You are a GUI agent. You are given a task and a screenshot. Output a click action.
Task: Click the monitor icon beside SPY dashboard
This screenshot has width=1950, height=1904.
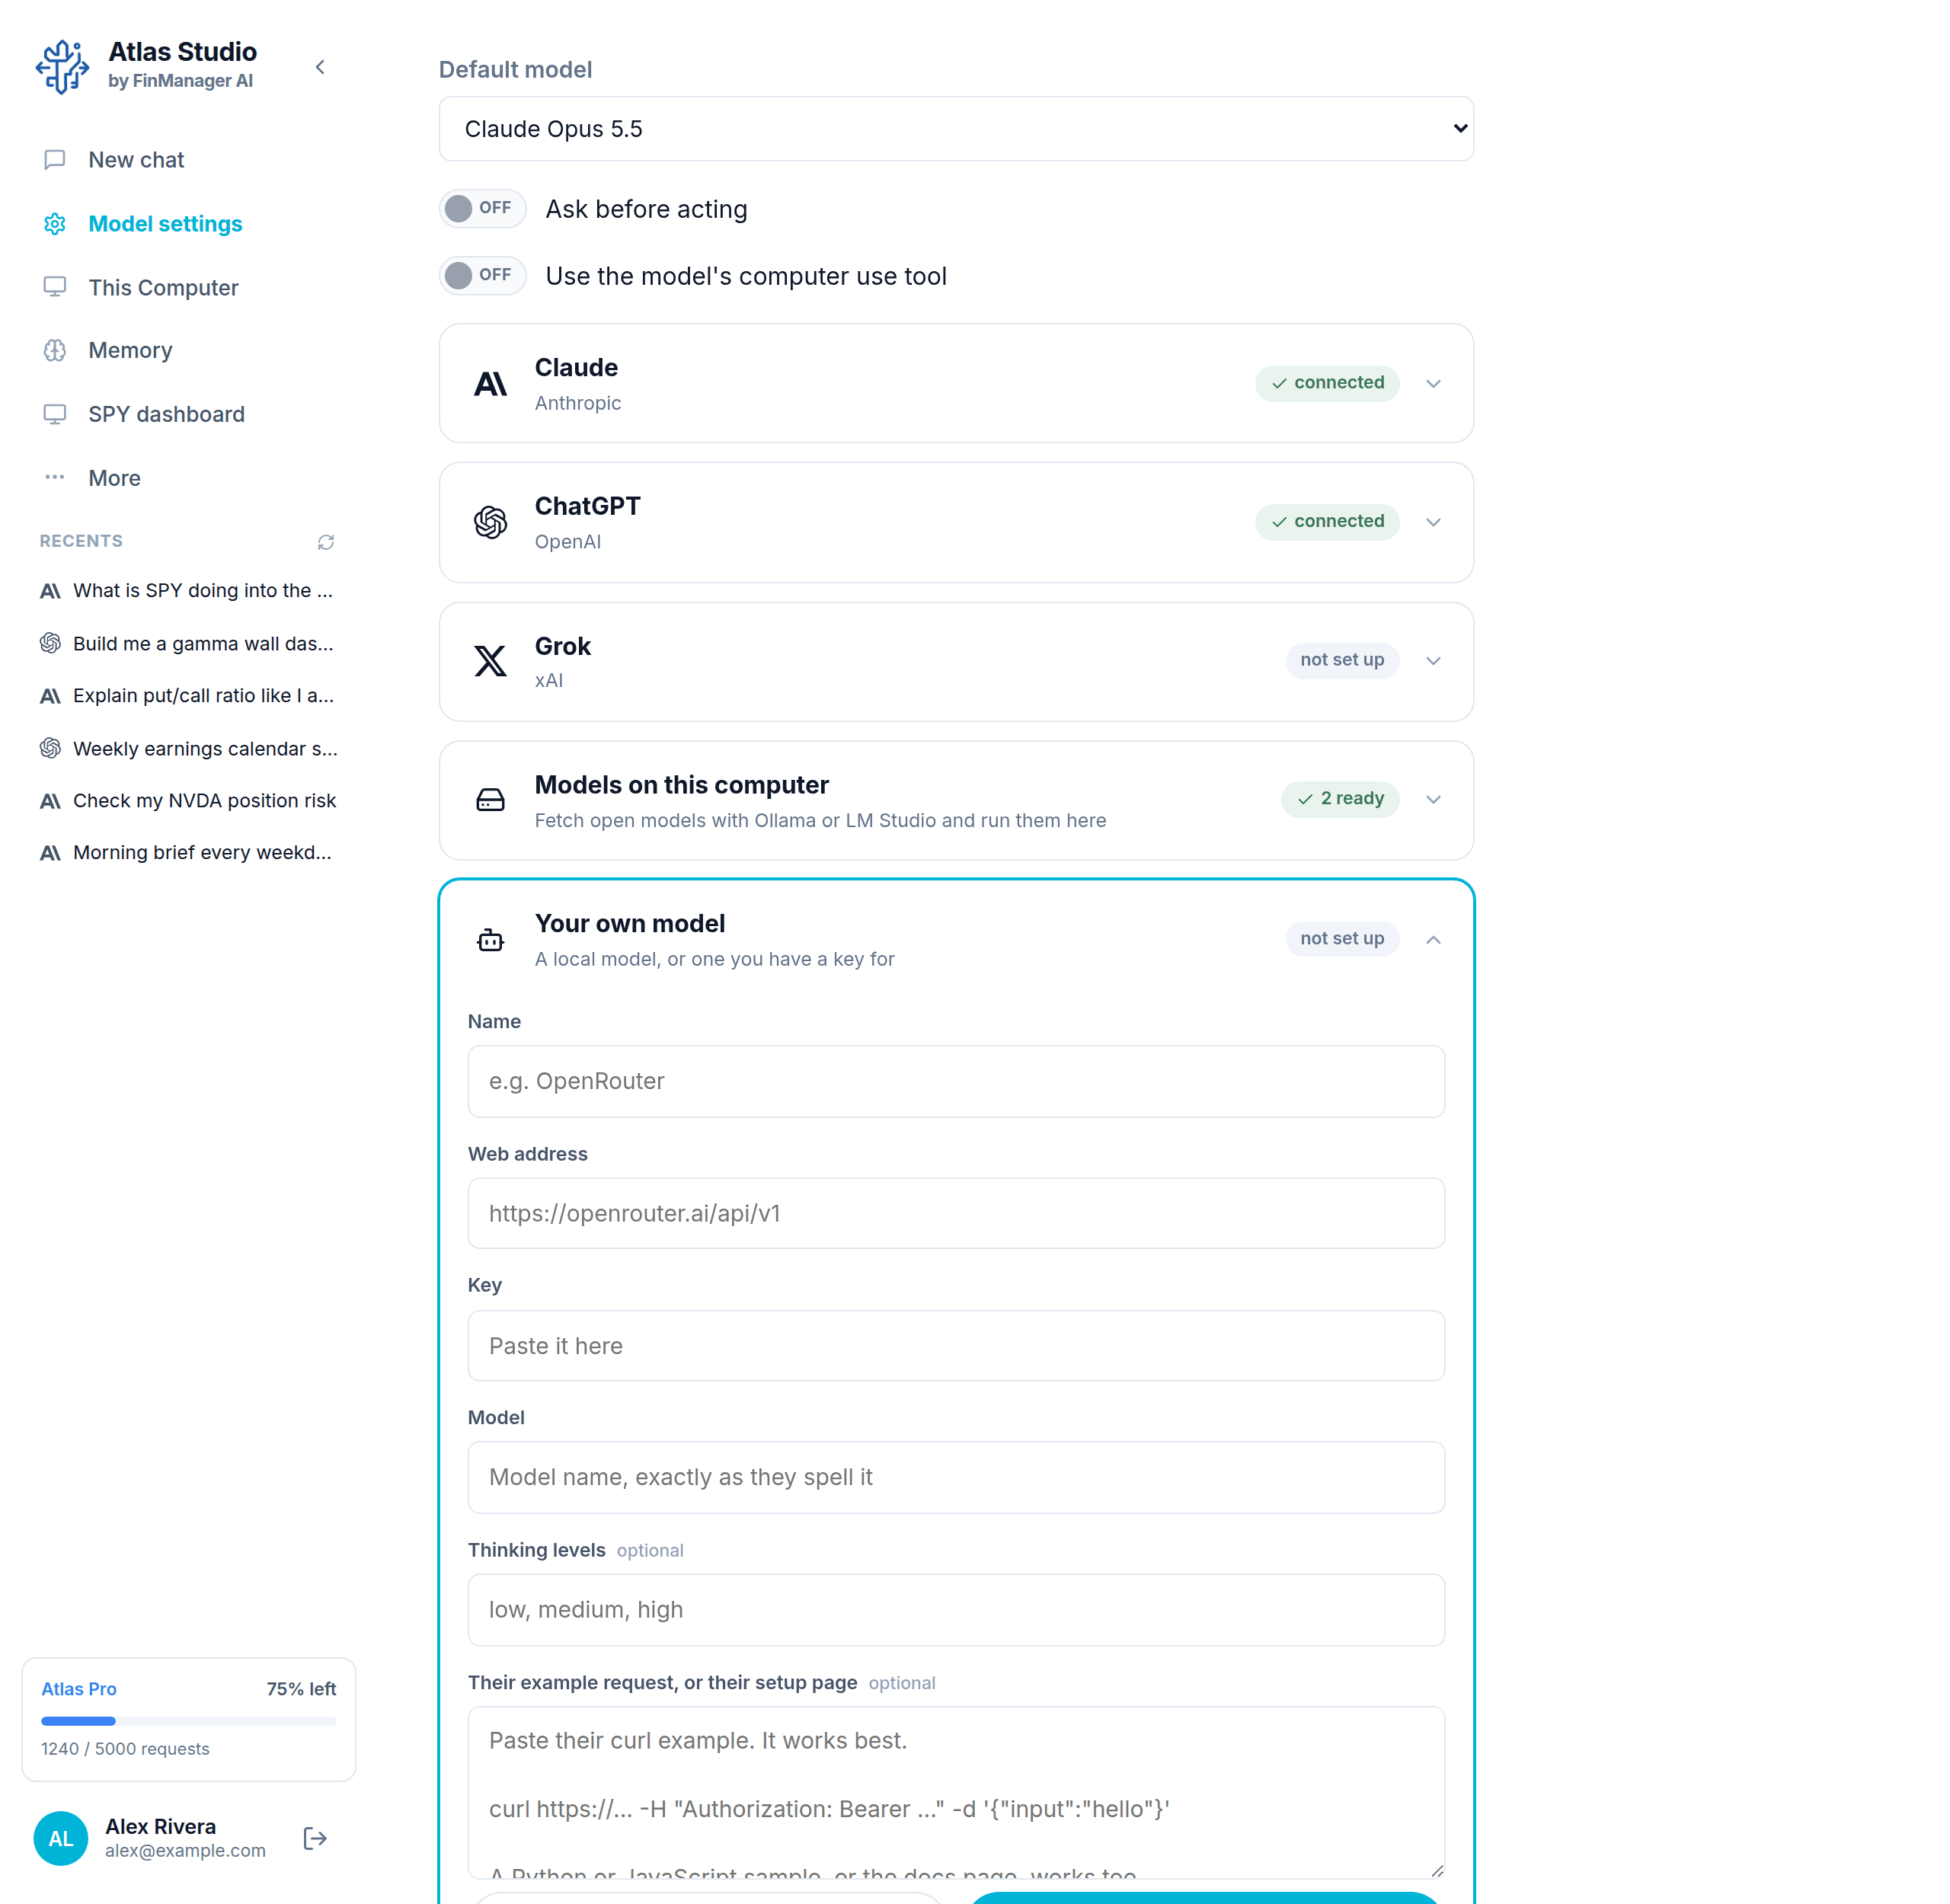pyautogui.click(x=55, y=414)
